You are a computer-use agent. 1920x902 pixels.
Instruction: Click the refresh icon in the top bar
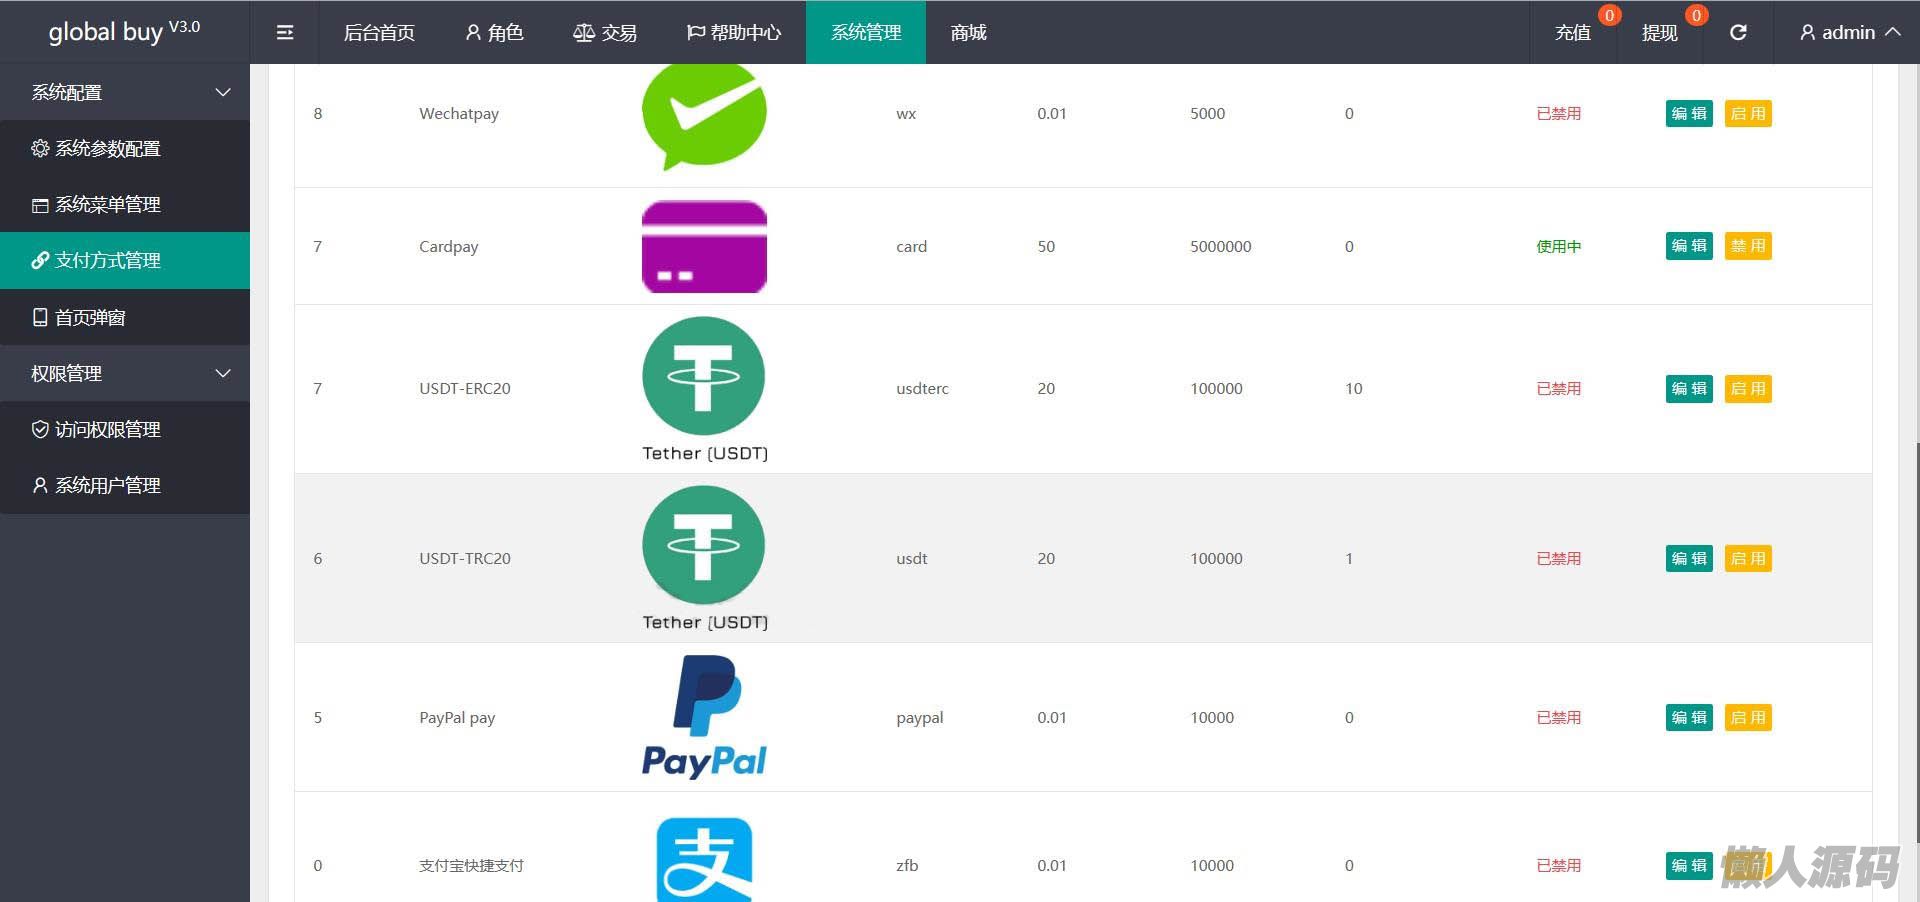click(x=1739, y=33)
